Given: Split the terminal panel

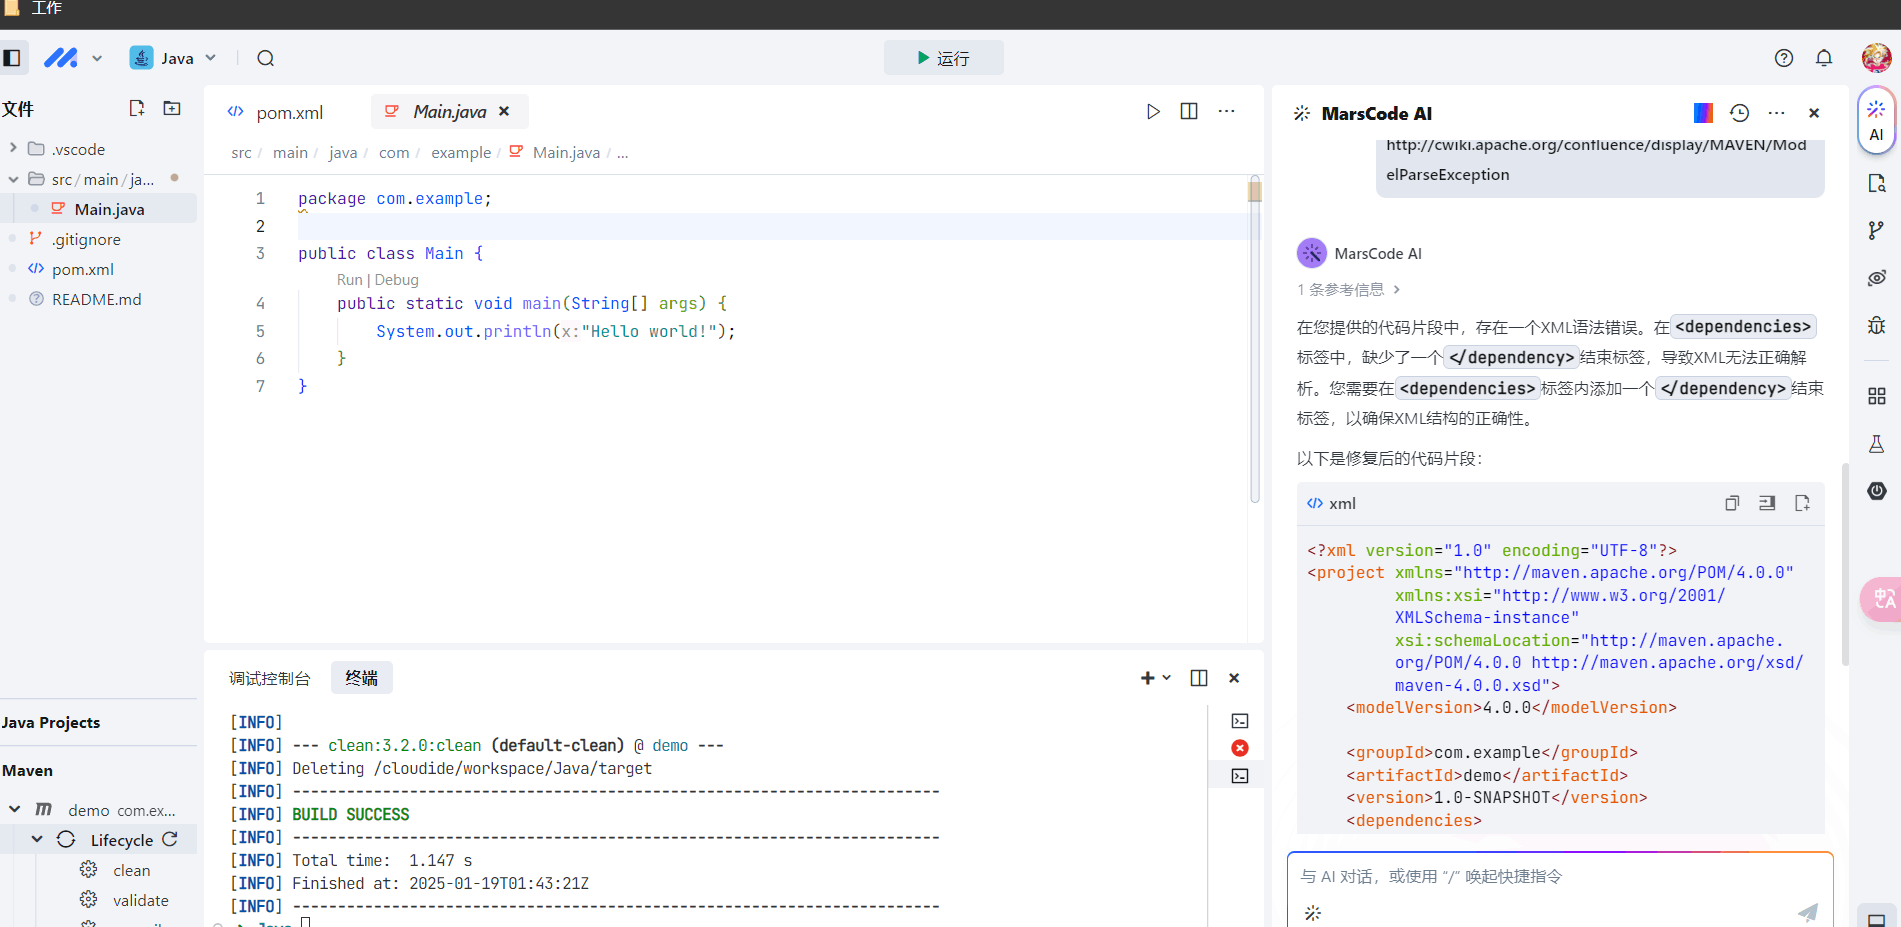Looking at the screenshot, I should 1199,678.
